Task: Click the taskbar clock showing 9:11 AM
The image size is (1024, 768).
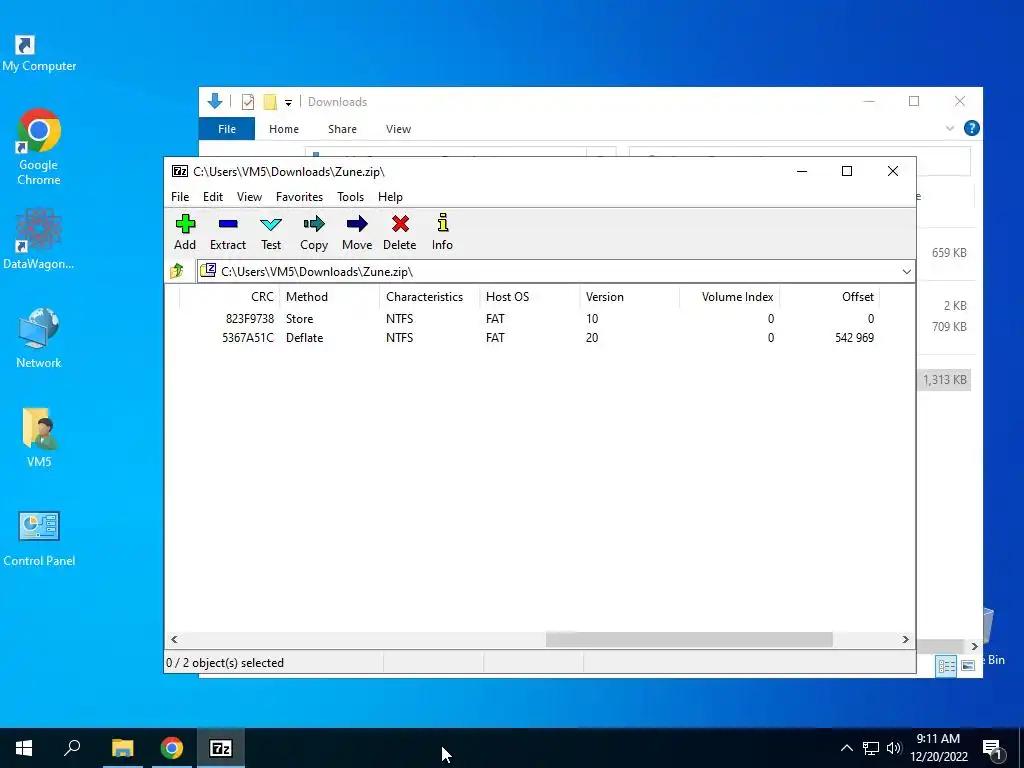Action: click(938, 748)
